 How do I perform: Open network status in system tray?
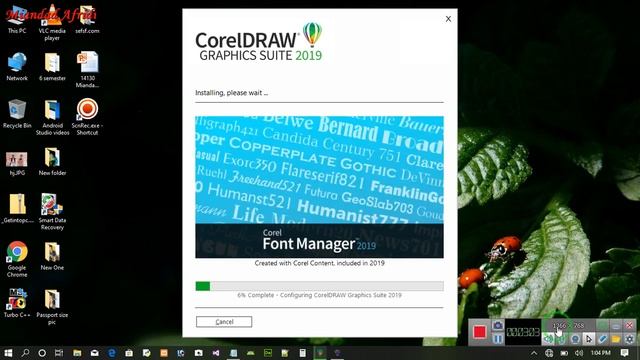[x=549, y=353]
